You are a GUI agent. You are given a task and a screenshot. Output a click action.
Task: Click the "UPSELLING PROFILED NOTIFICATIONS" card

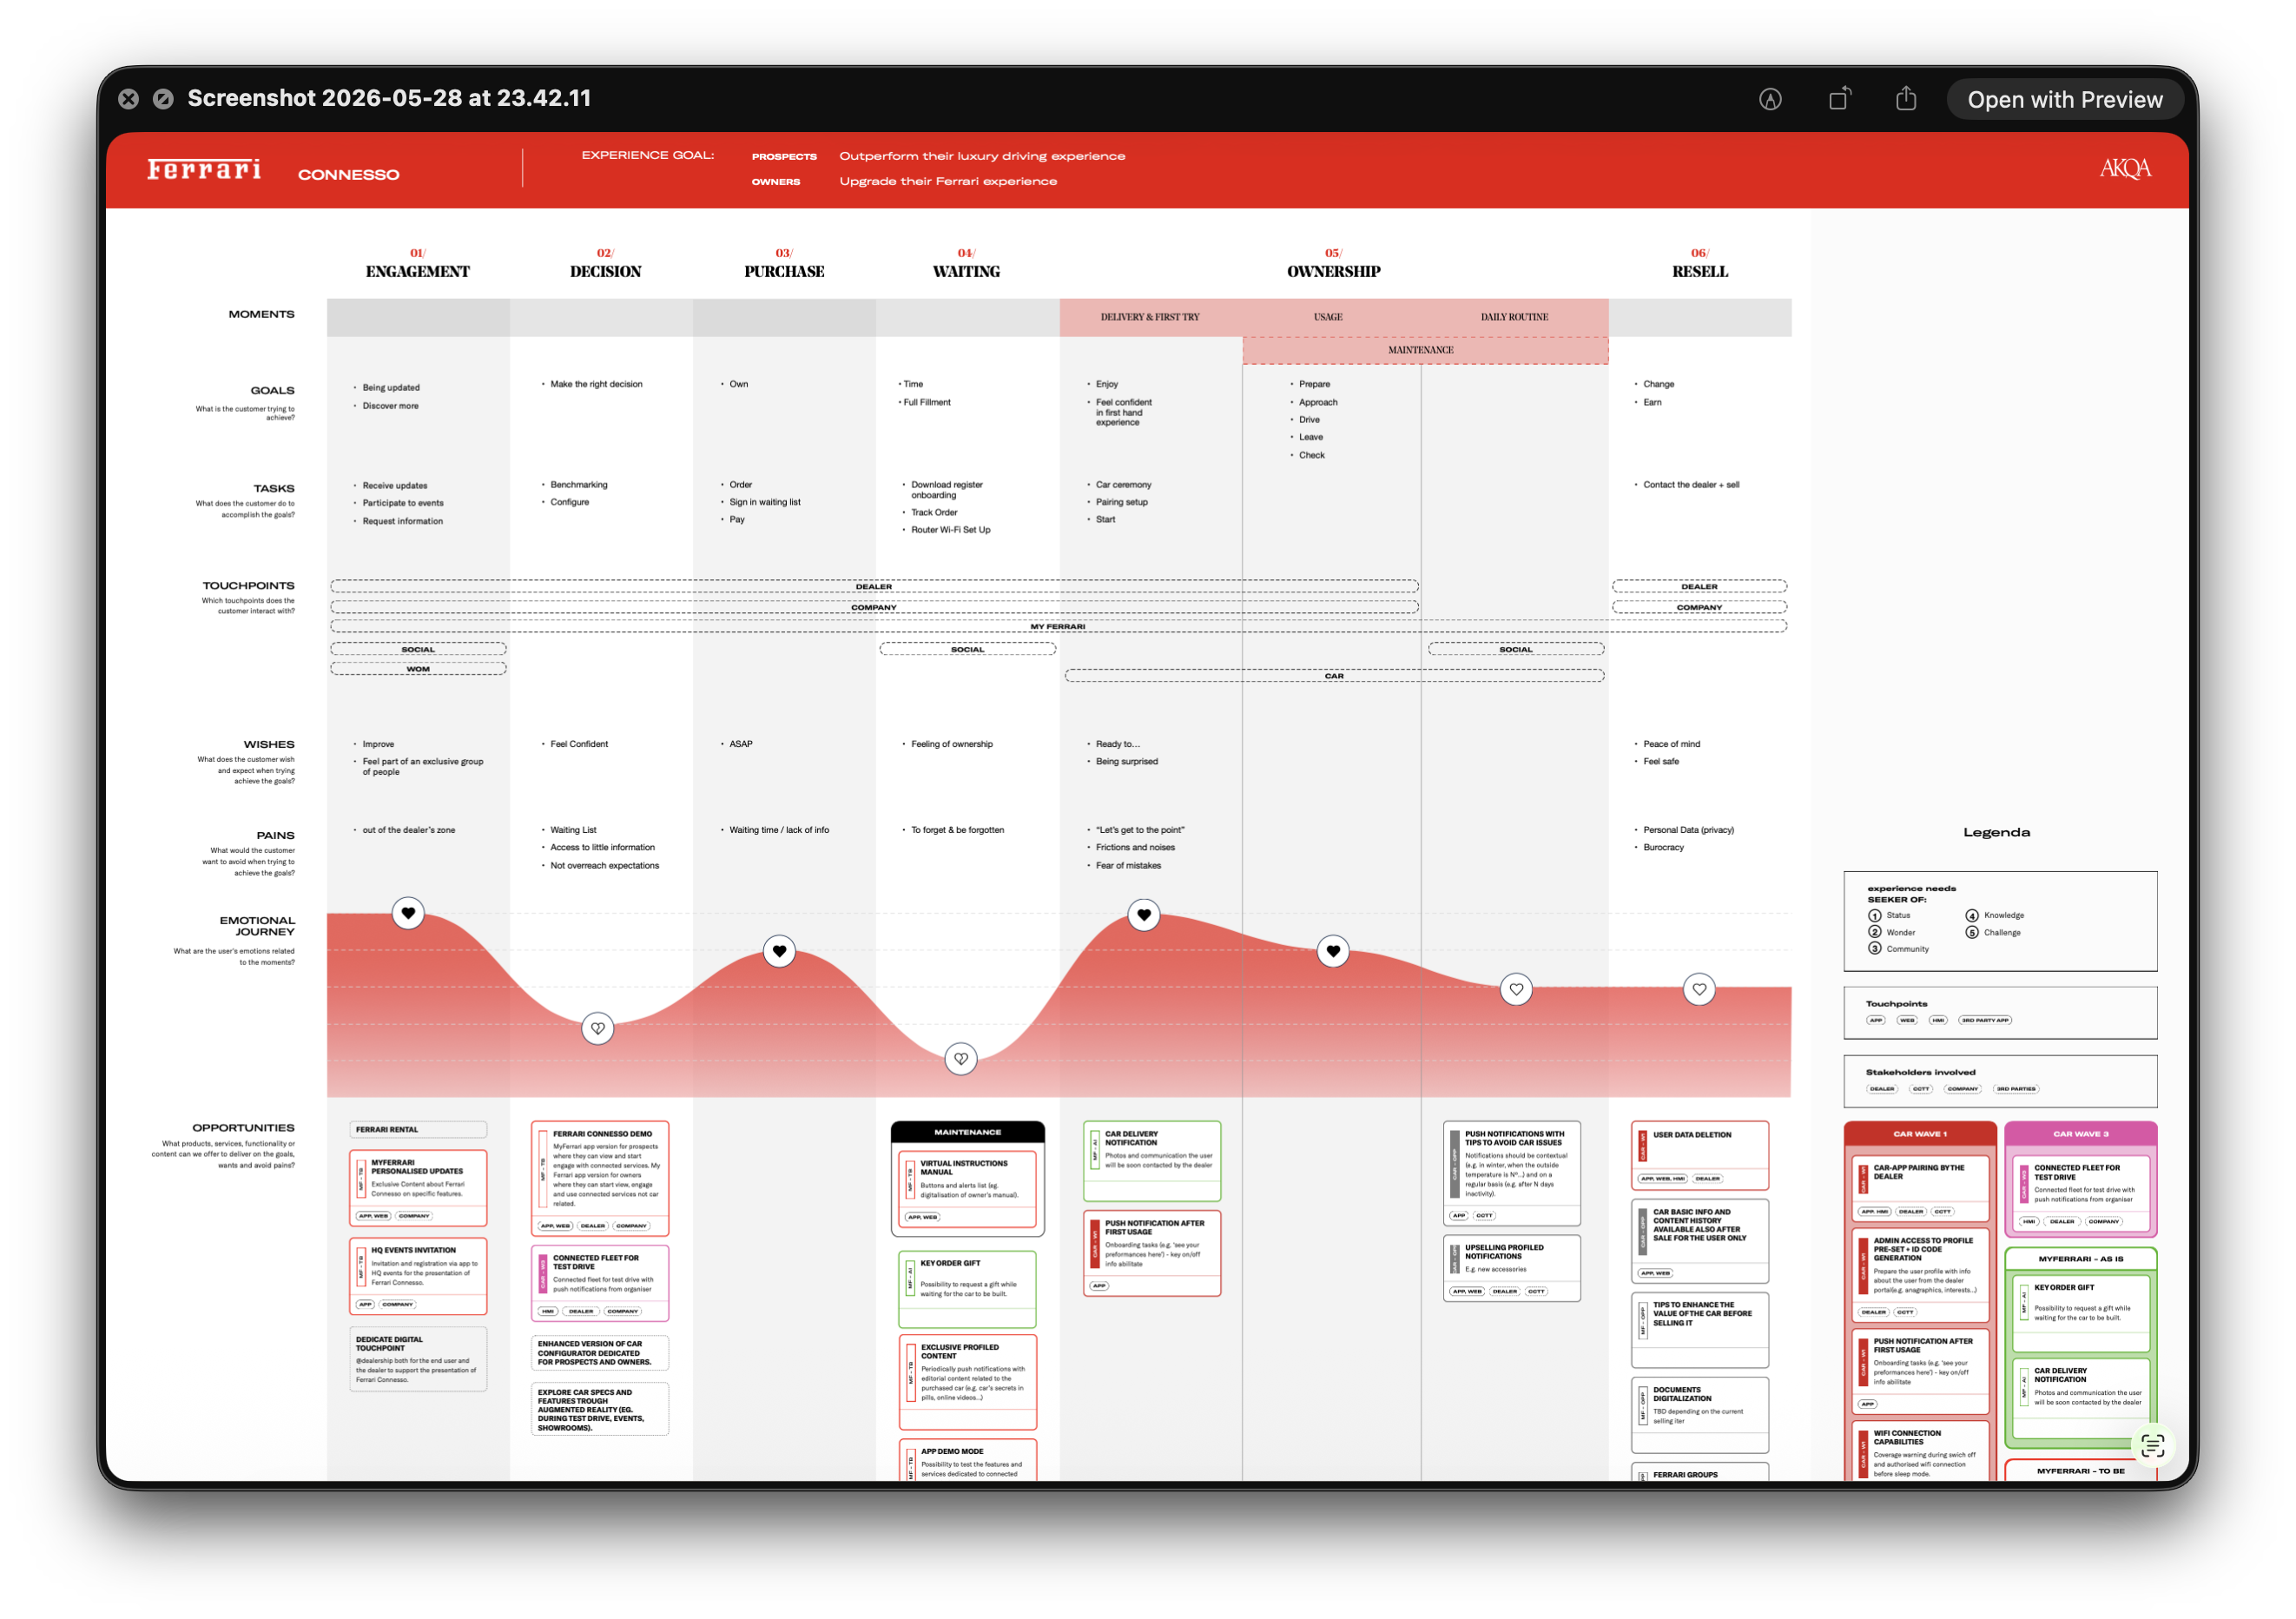point(1512,1268)
